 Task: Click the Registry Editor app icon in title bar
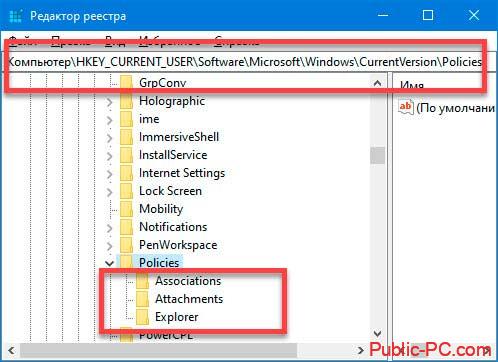coord(15,16)
